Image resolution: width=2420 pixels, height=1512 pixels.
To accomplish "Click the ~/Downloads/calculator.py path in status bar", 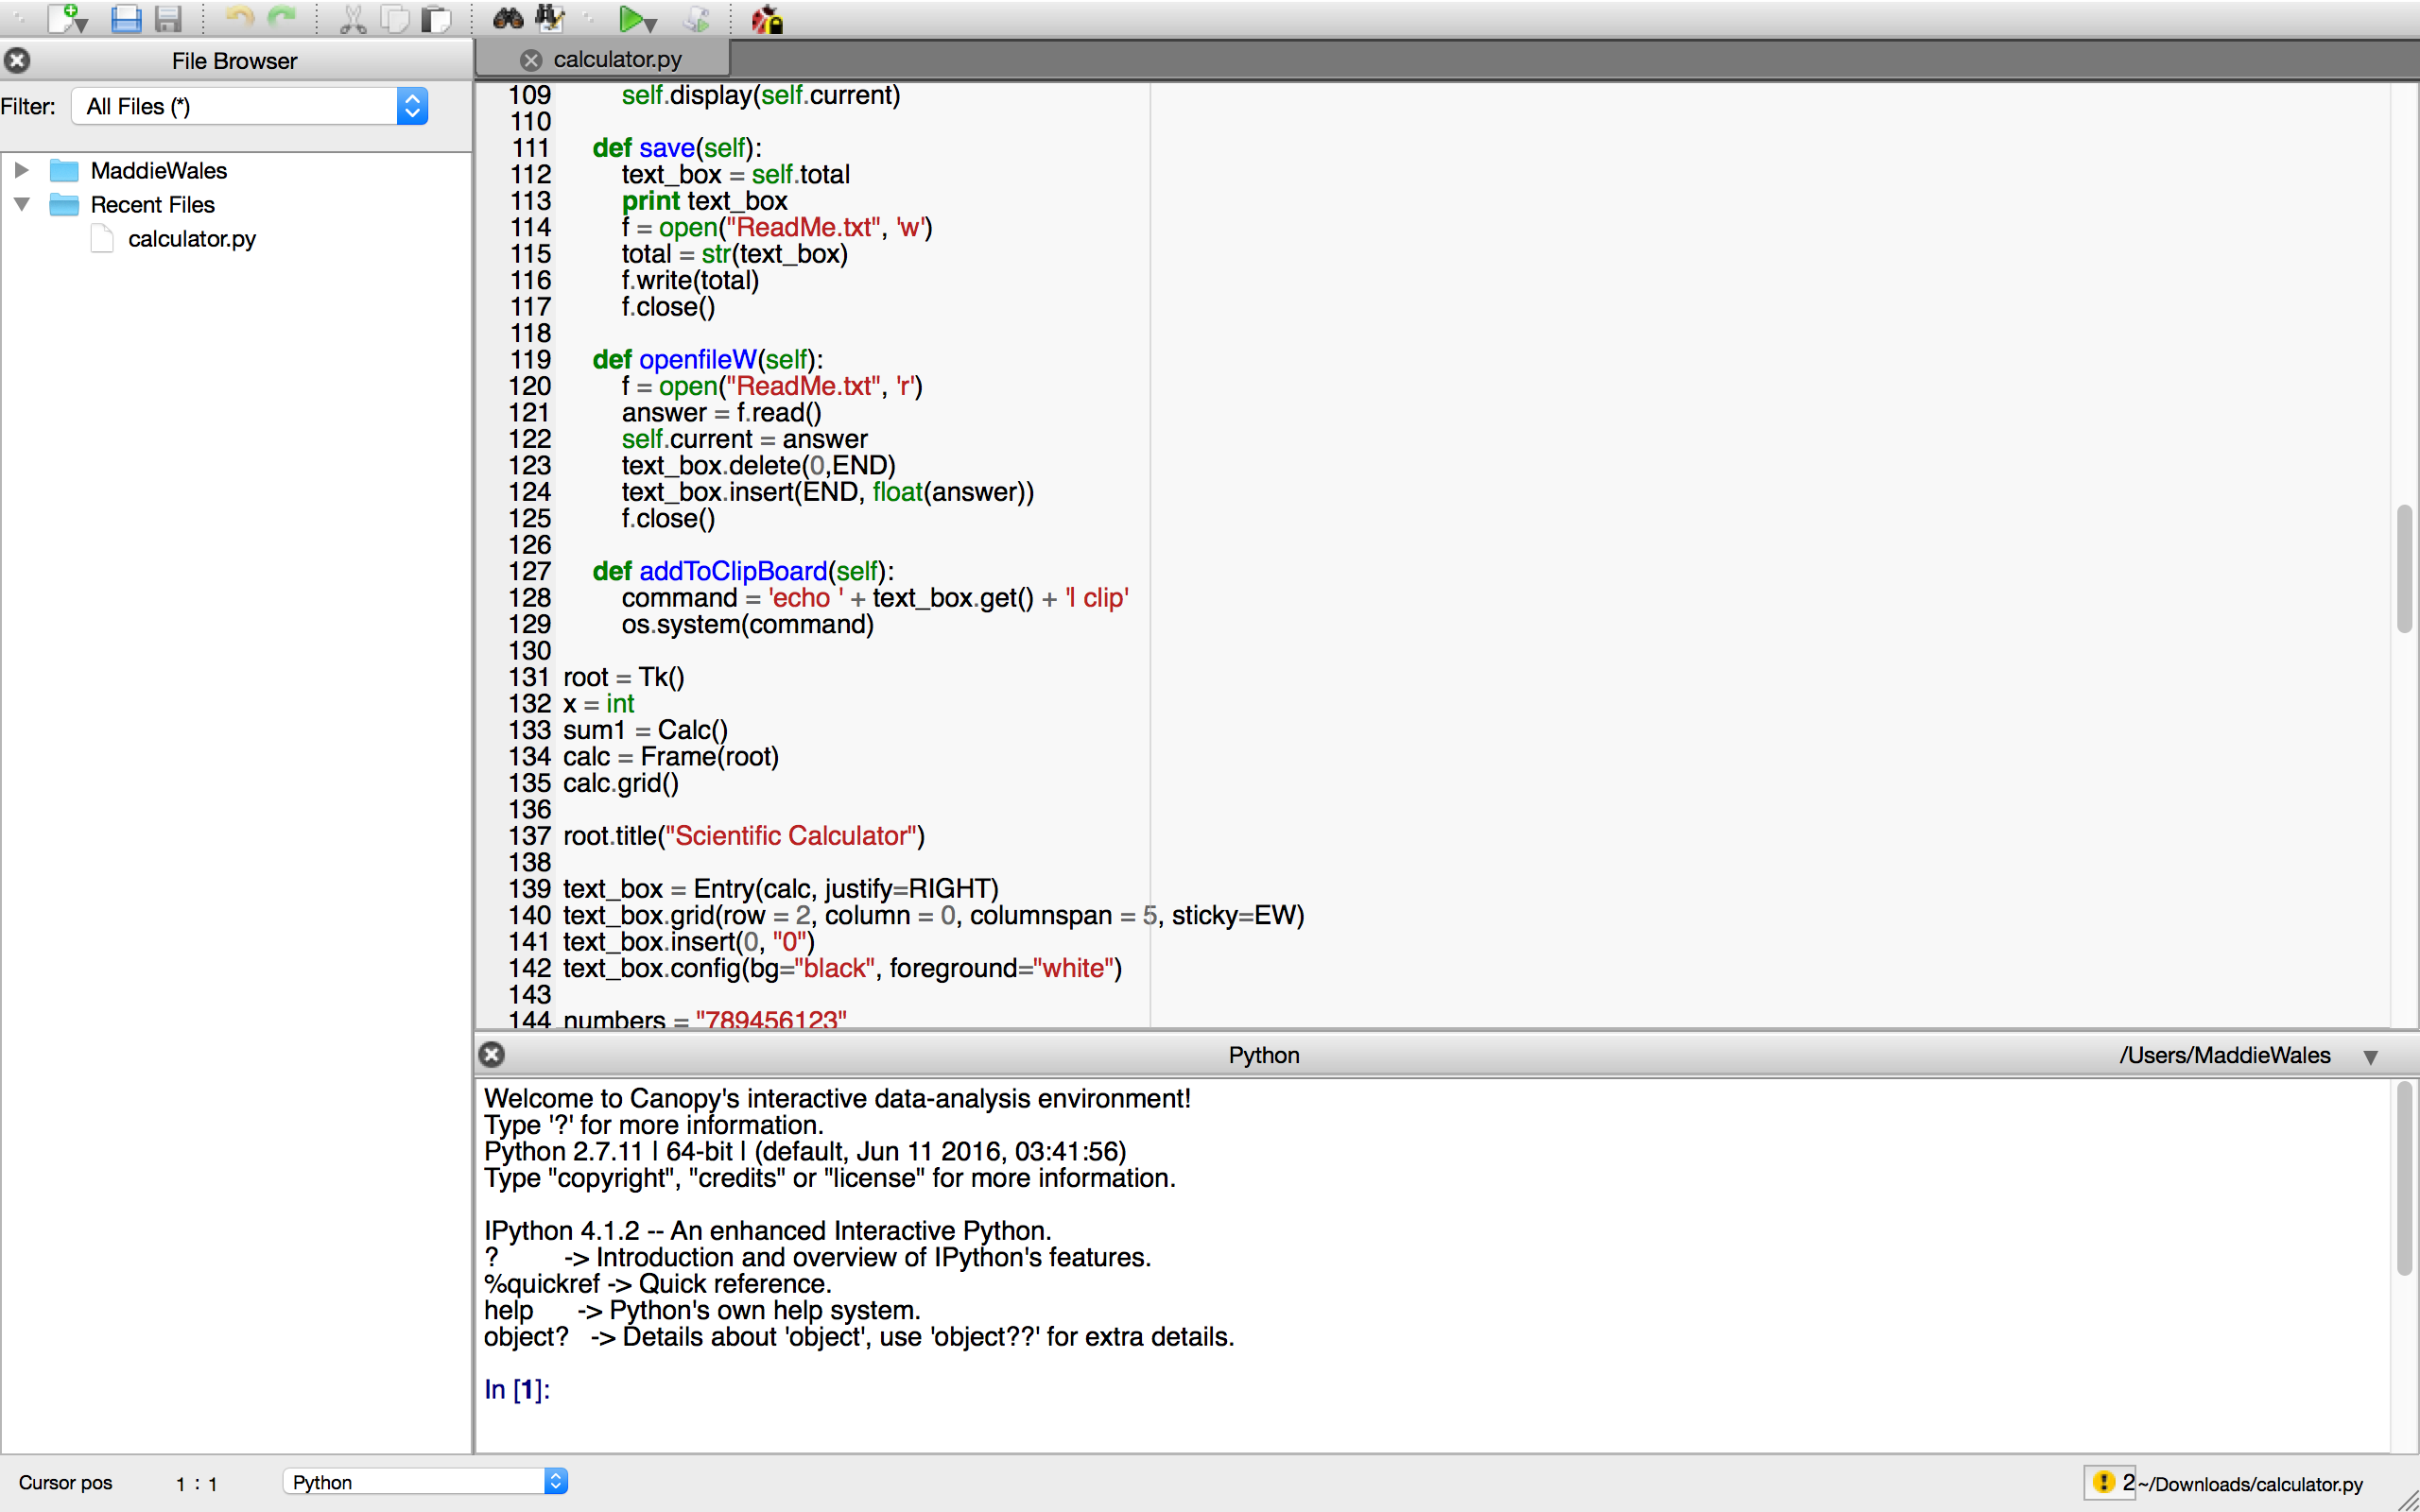I will [2250, 1484].
